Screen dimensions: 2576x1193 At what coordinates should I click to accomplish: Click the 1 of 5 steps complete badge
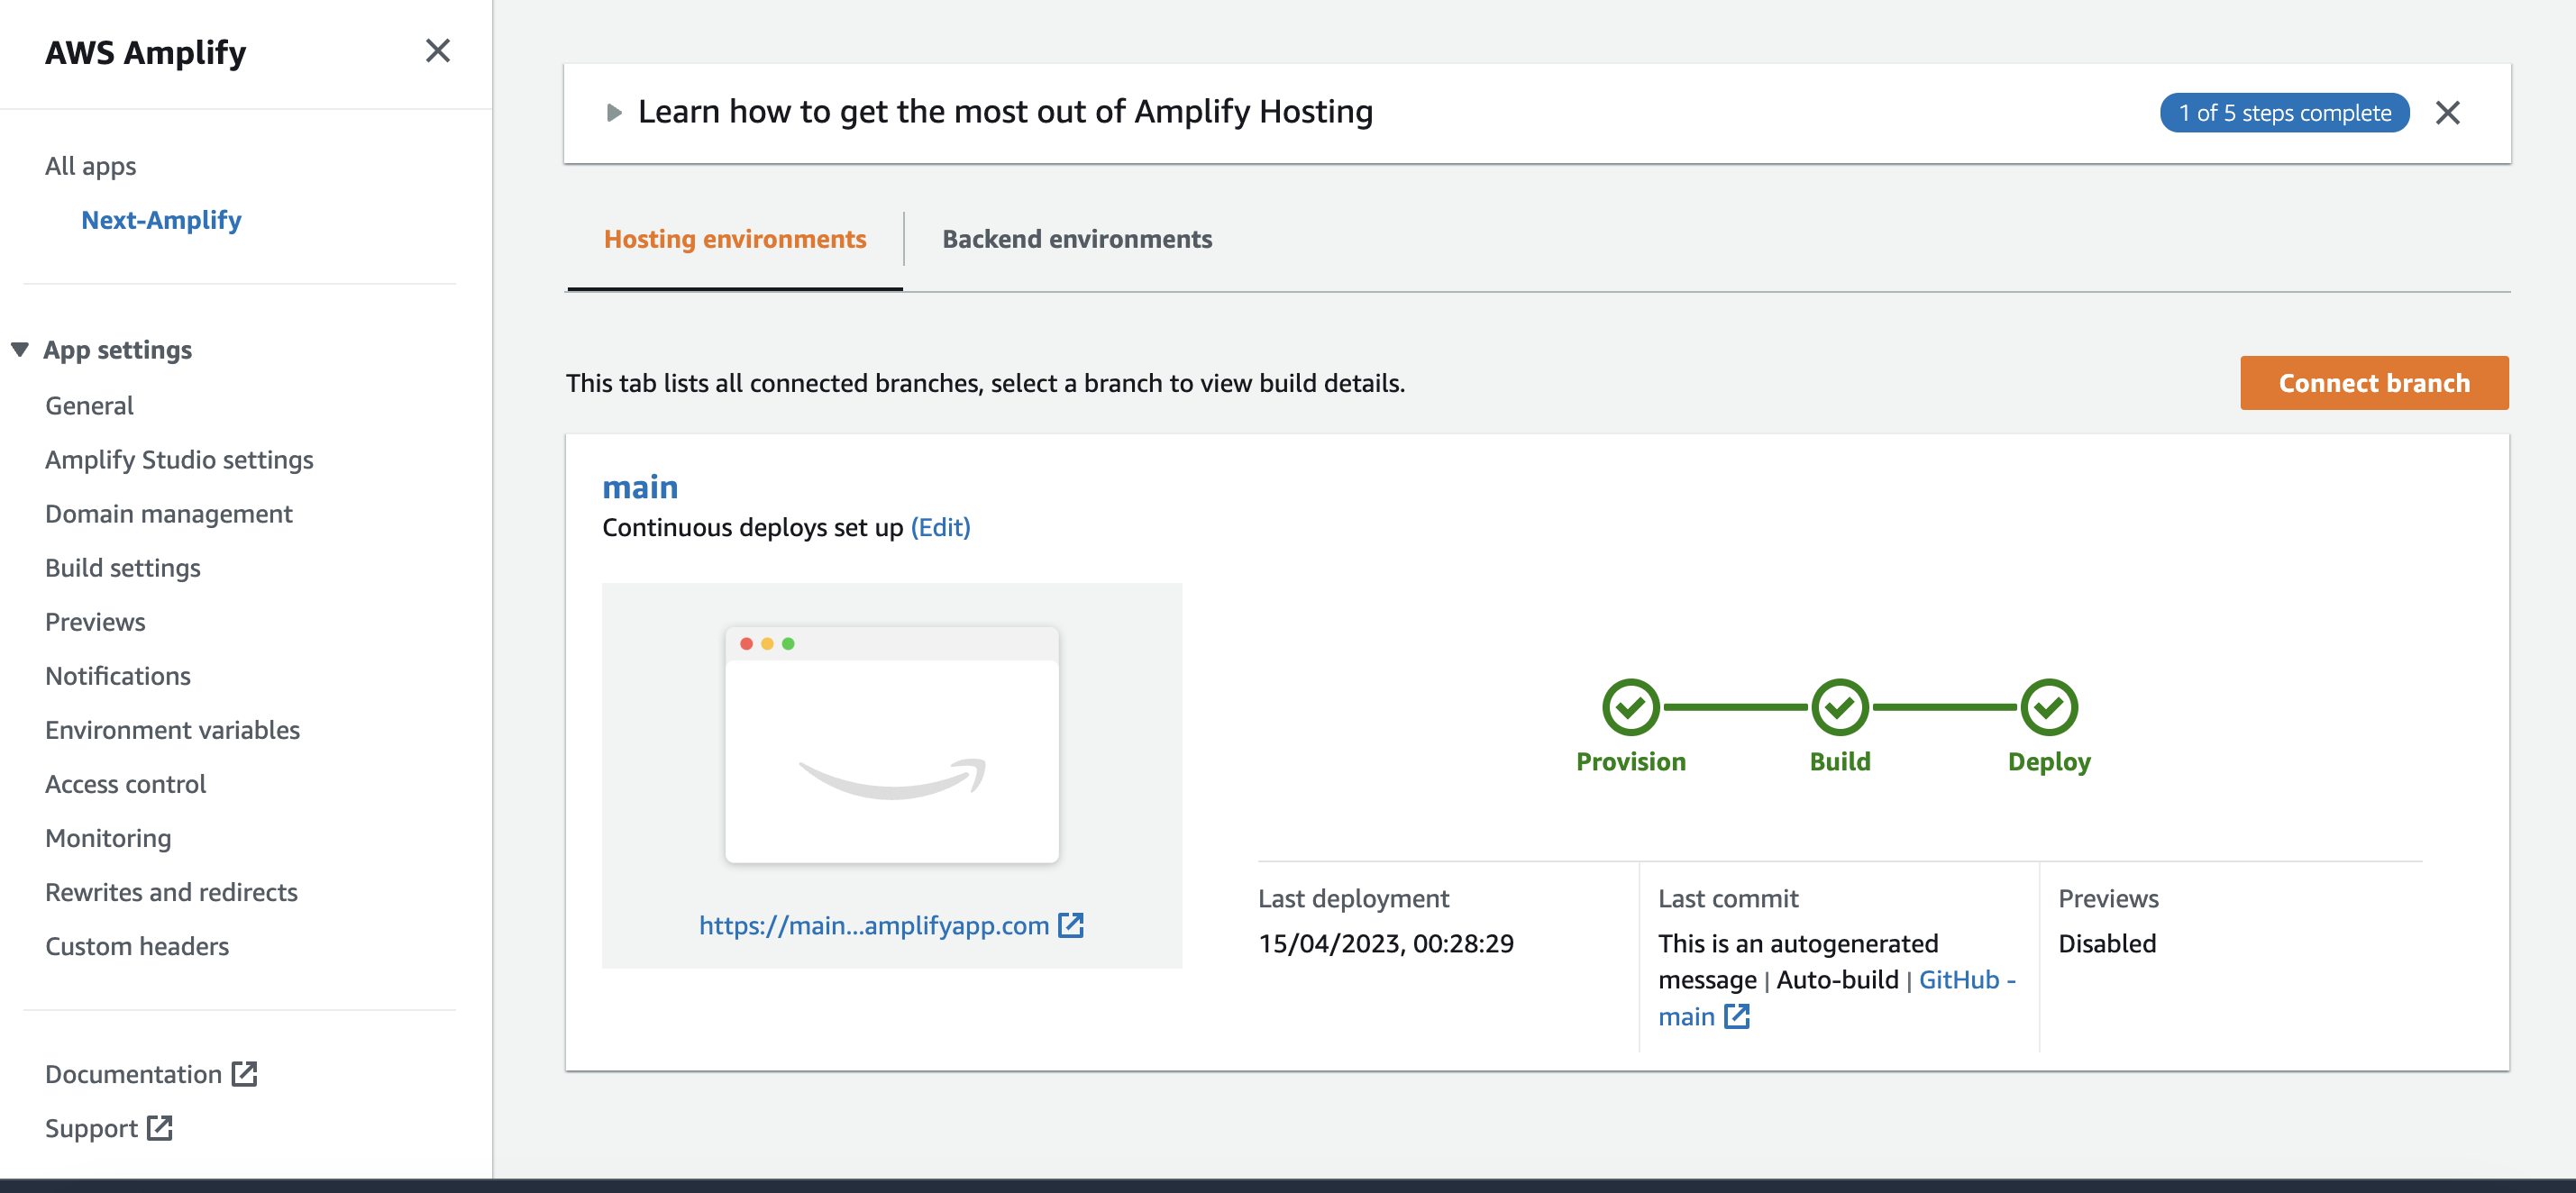[x=2284, y=113]
